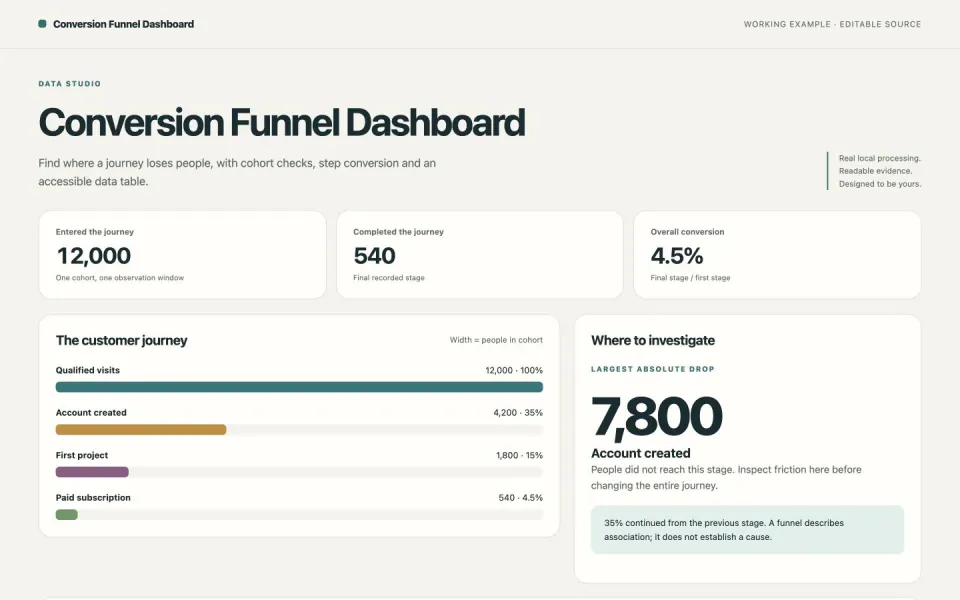Select the 4.5% metric value
The width and height of the screenshot is (960, 600).
point(677,255)
